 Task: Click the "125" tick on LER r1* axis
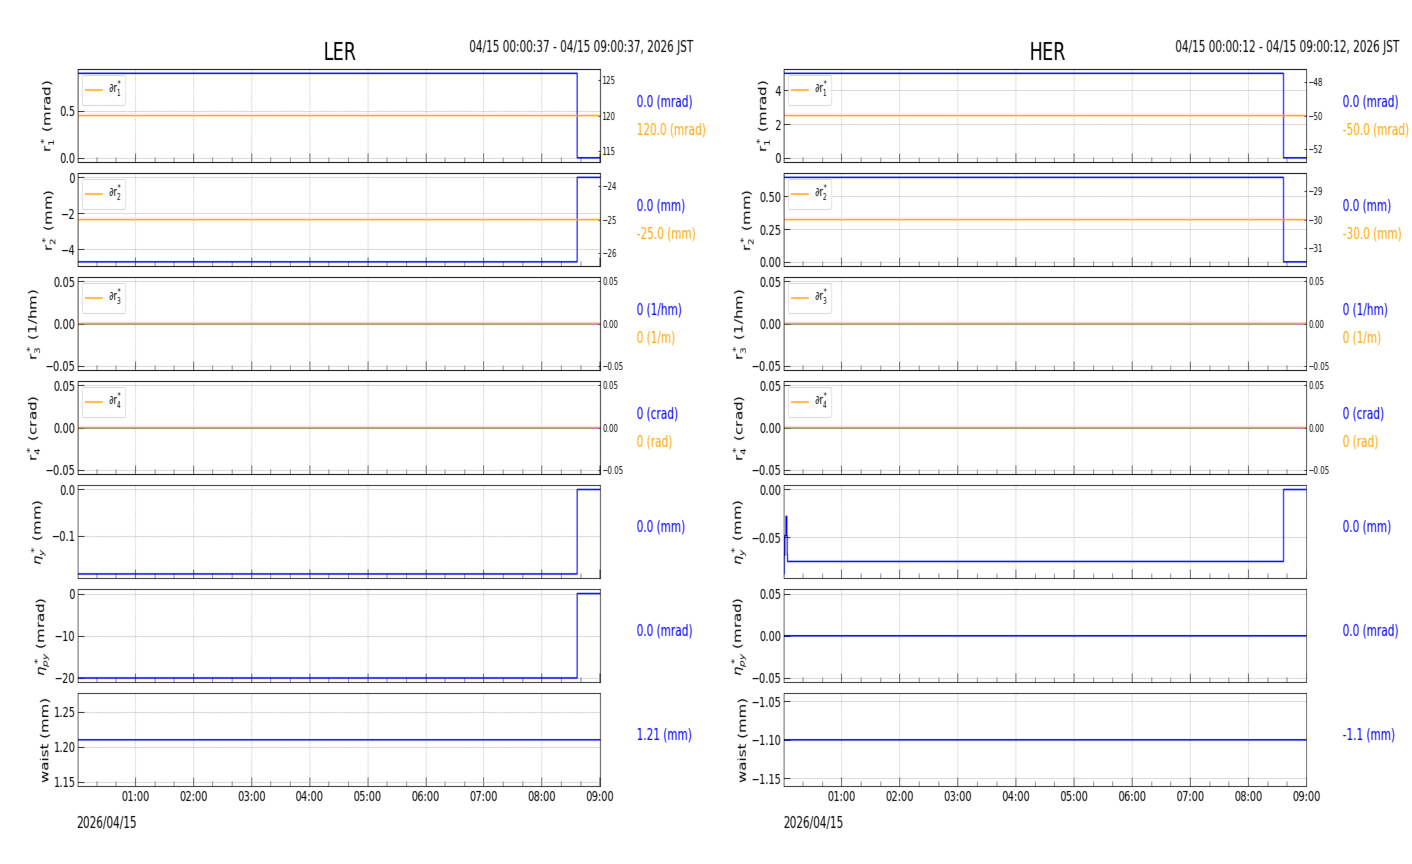pyautogui.click(x=609, y=80)
